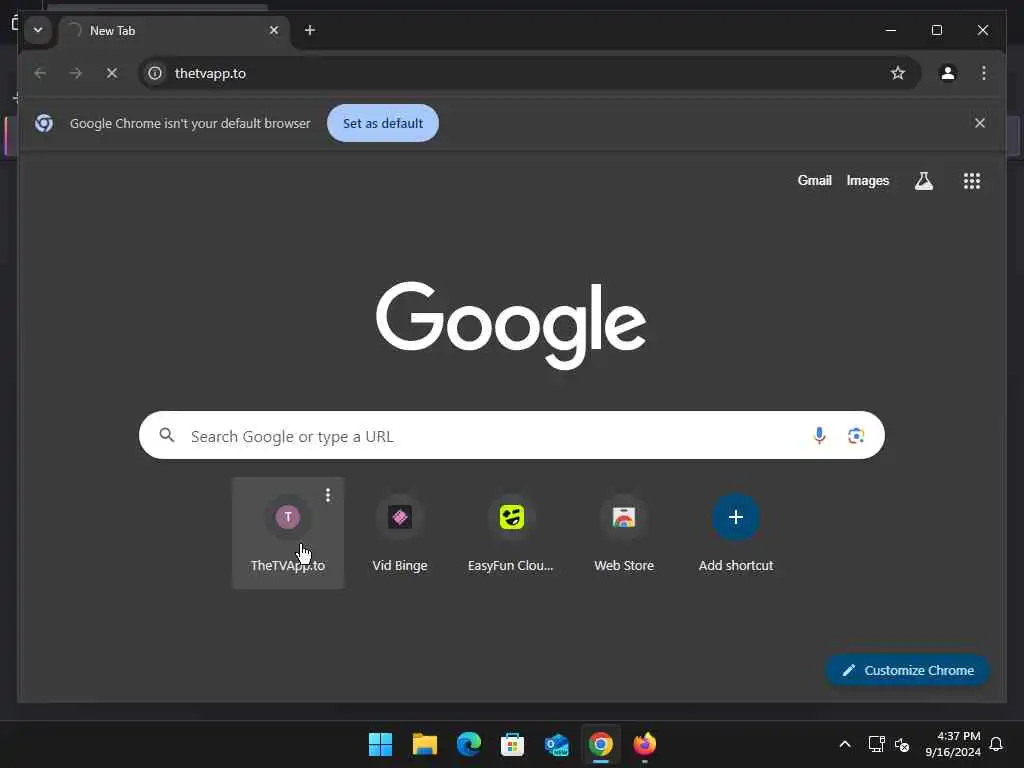Open the tab search dropdown arrow
This screenshot has height=768, width=1024.
tap(38, 30)
